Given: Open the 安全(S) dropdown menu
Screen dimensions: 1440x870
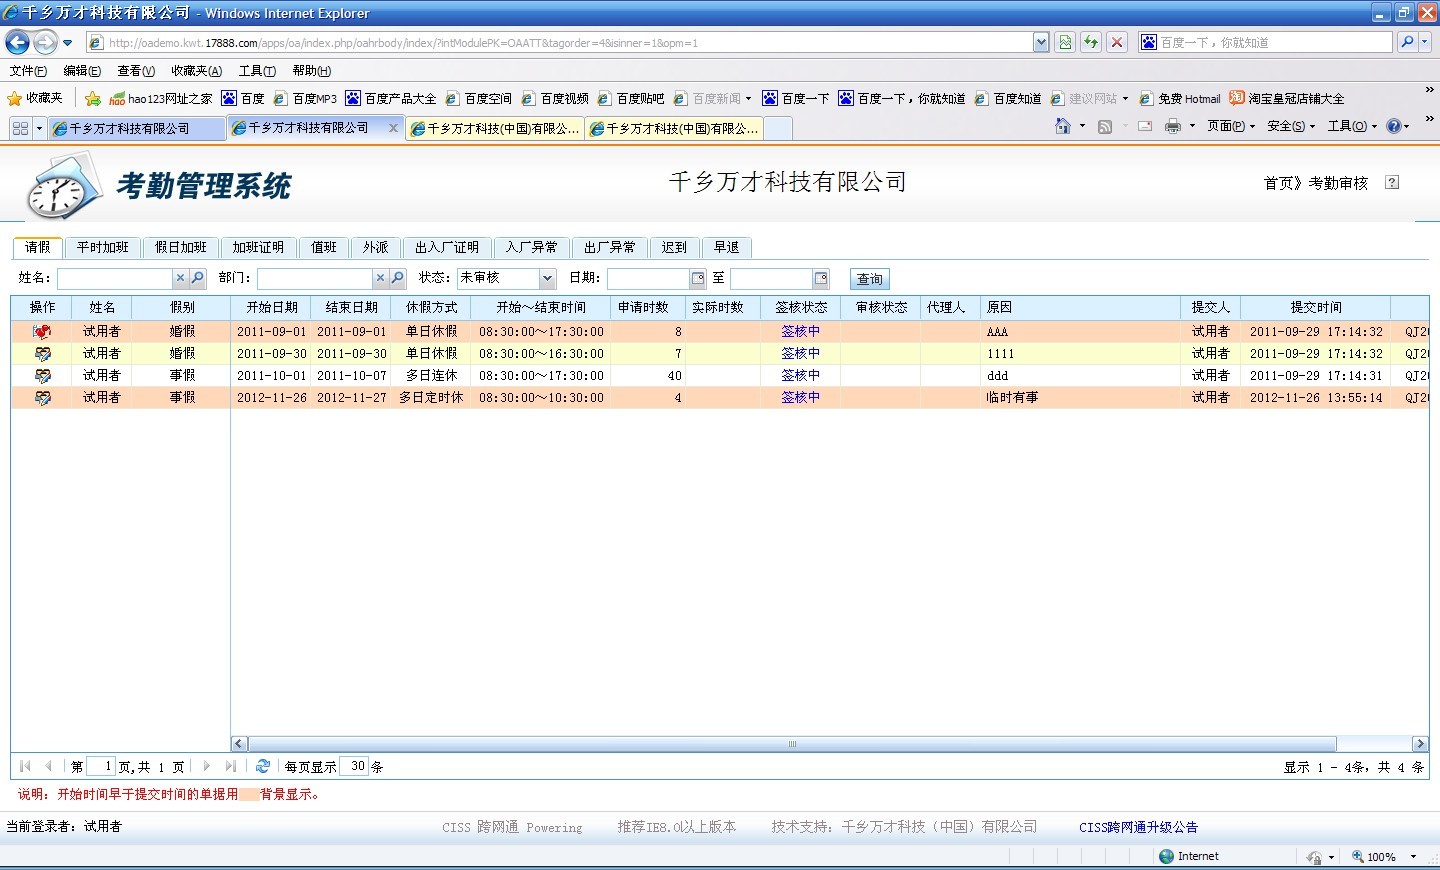Looking at the screenshot, I should 1290,126.
